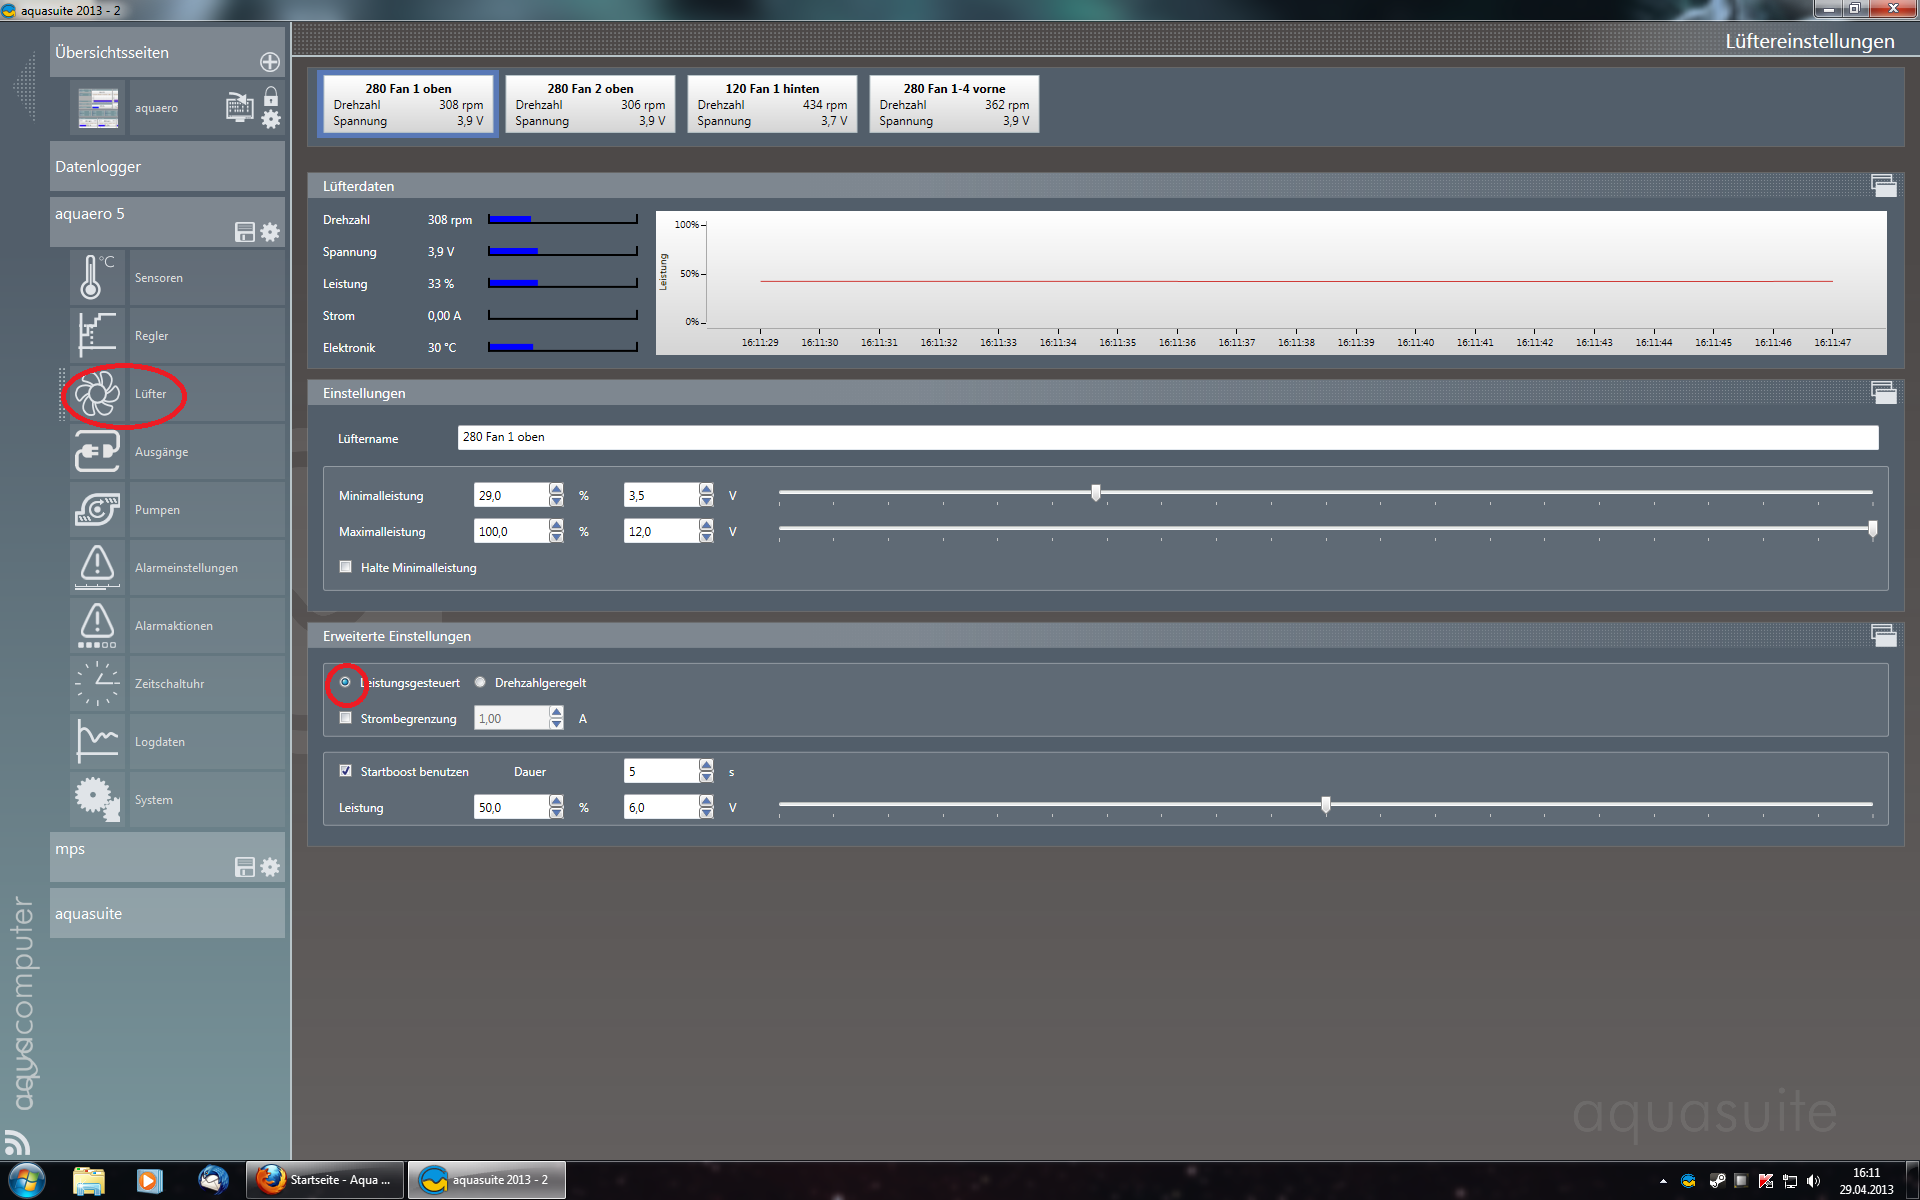Open the Datenlogger section
This screenshot has height=1200, width=1920.
pos(167,166)
